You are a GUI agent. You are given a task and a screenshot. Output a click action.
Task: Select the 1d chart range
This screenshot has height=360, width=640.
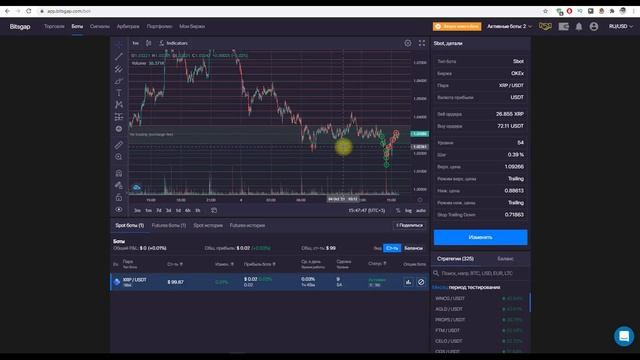point(178,210)
